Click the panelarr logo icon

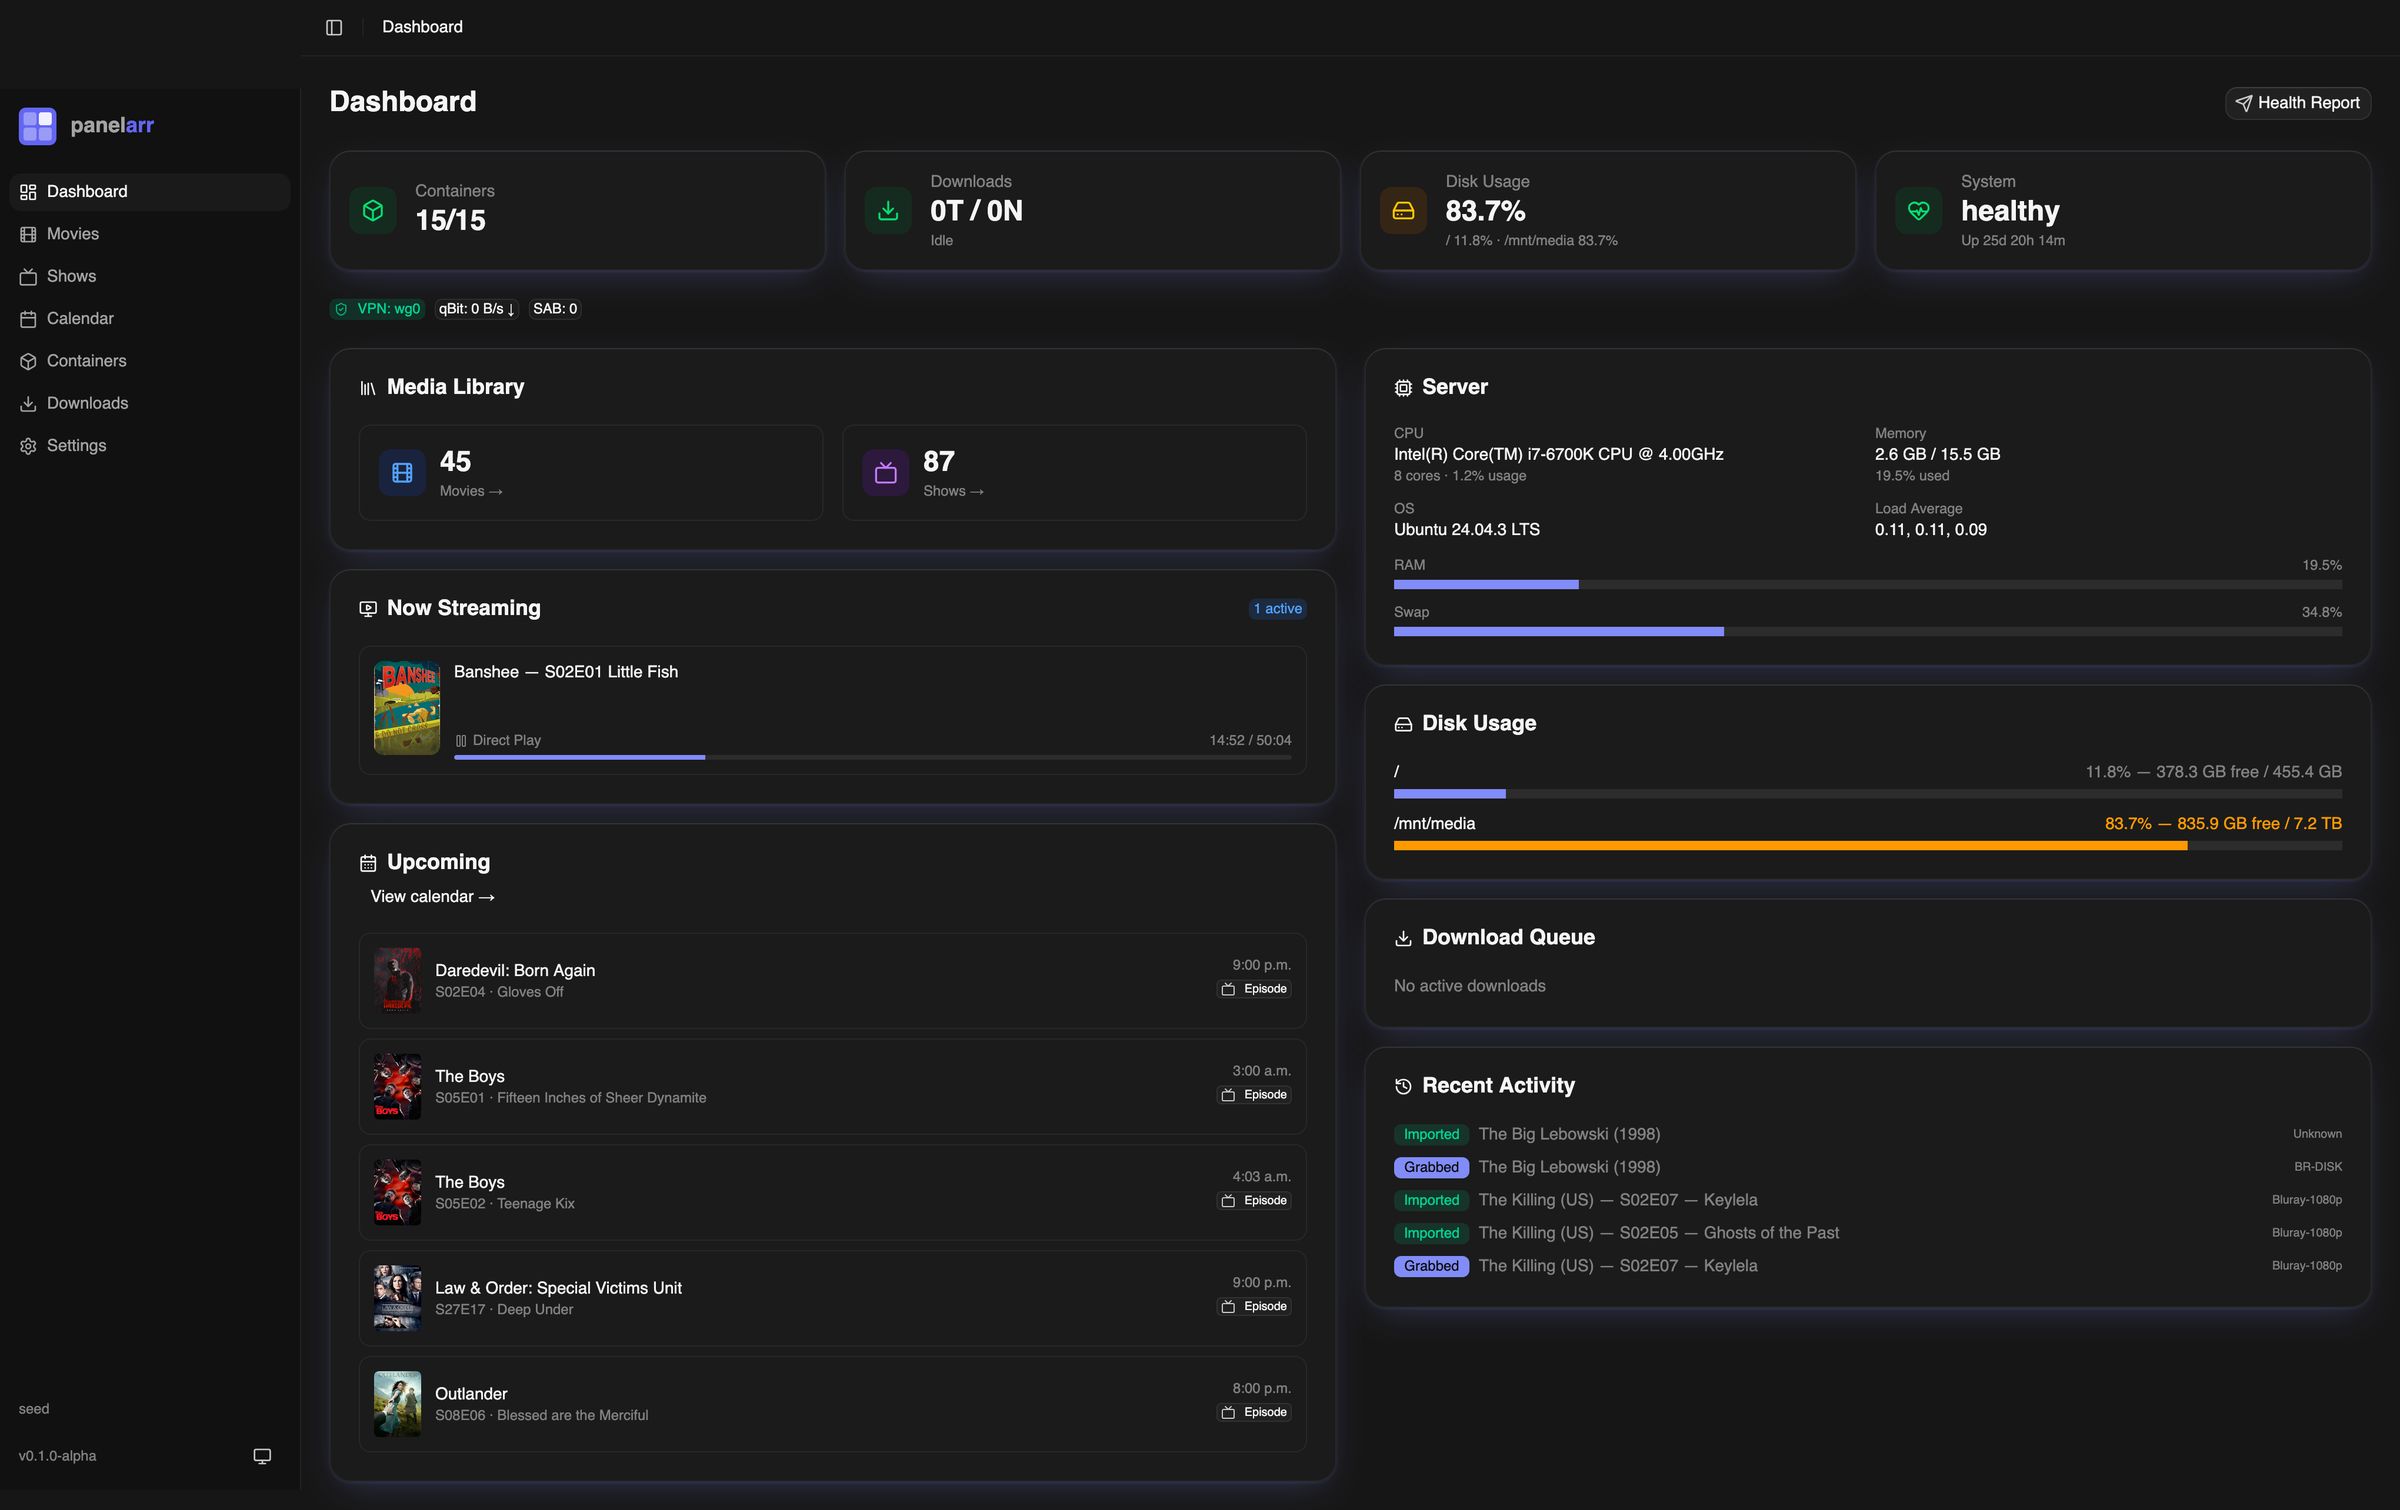38,125
